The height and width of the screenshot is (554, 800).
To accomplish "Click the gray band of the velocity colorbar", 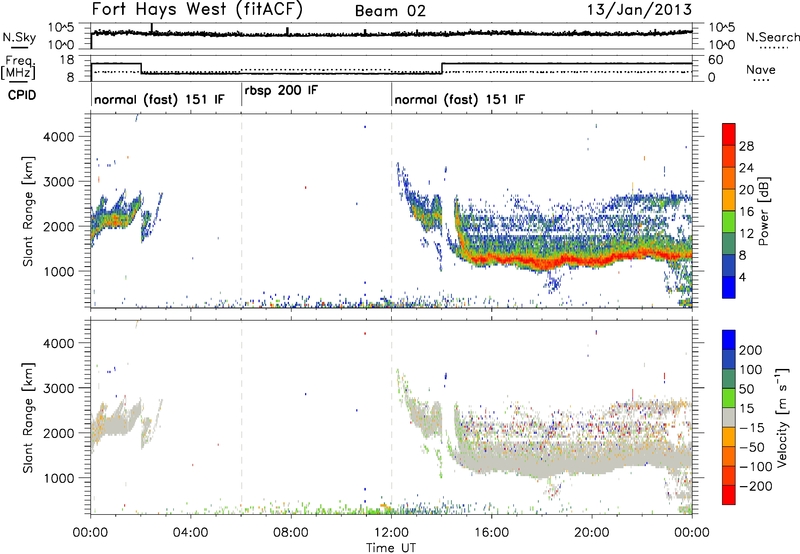I will click(x=729, y=417).
